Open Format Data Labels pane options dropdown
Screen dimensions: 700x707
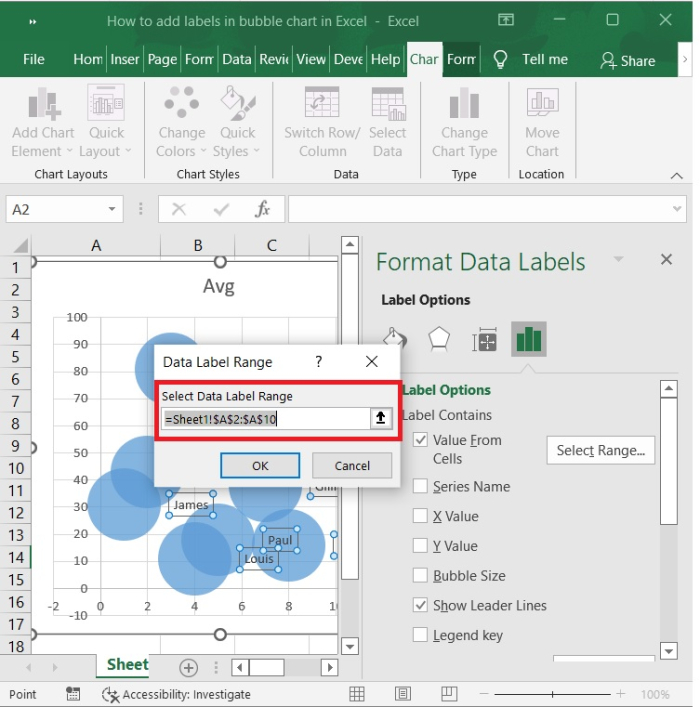tap(618, 259)
